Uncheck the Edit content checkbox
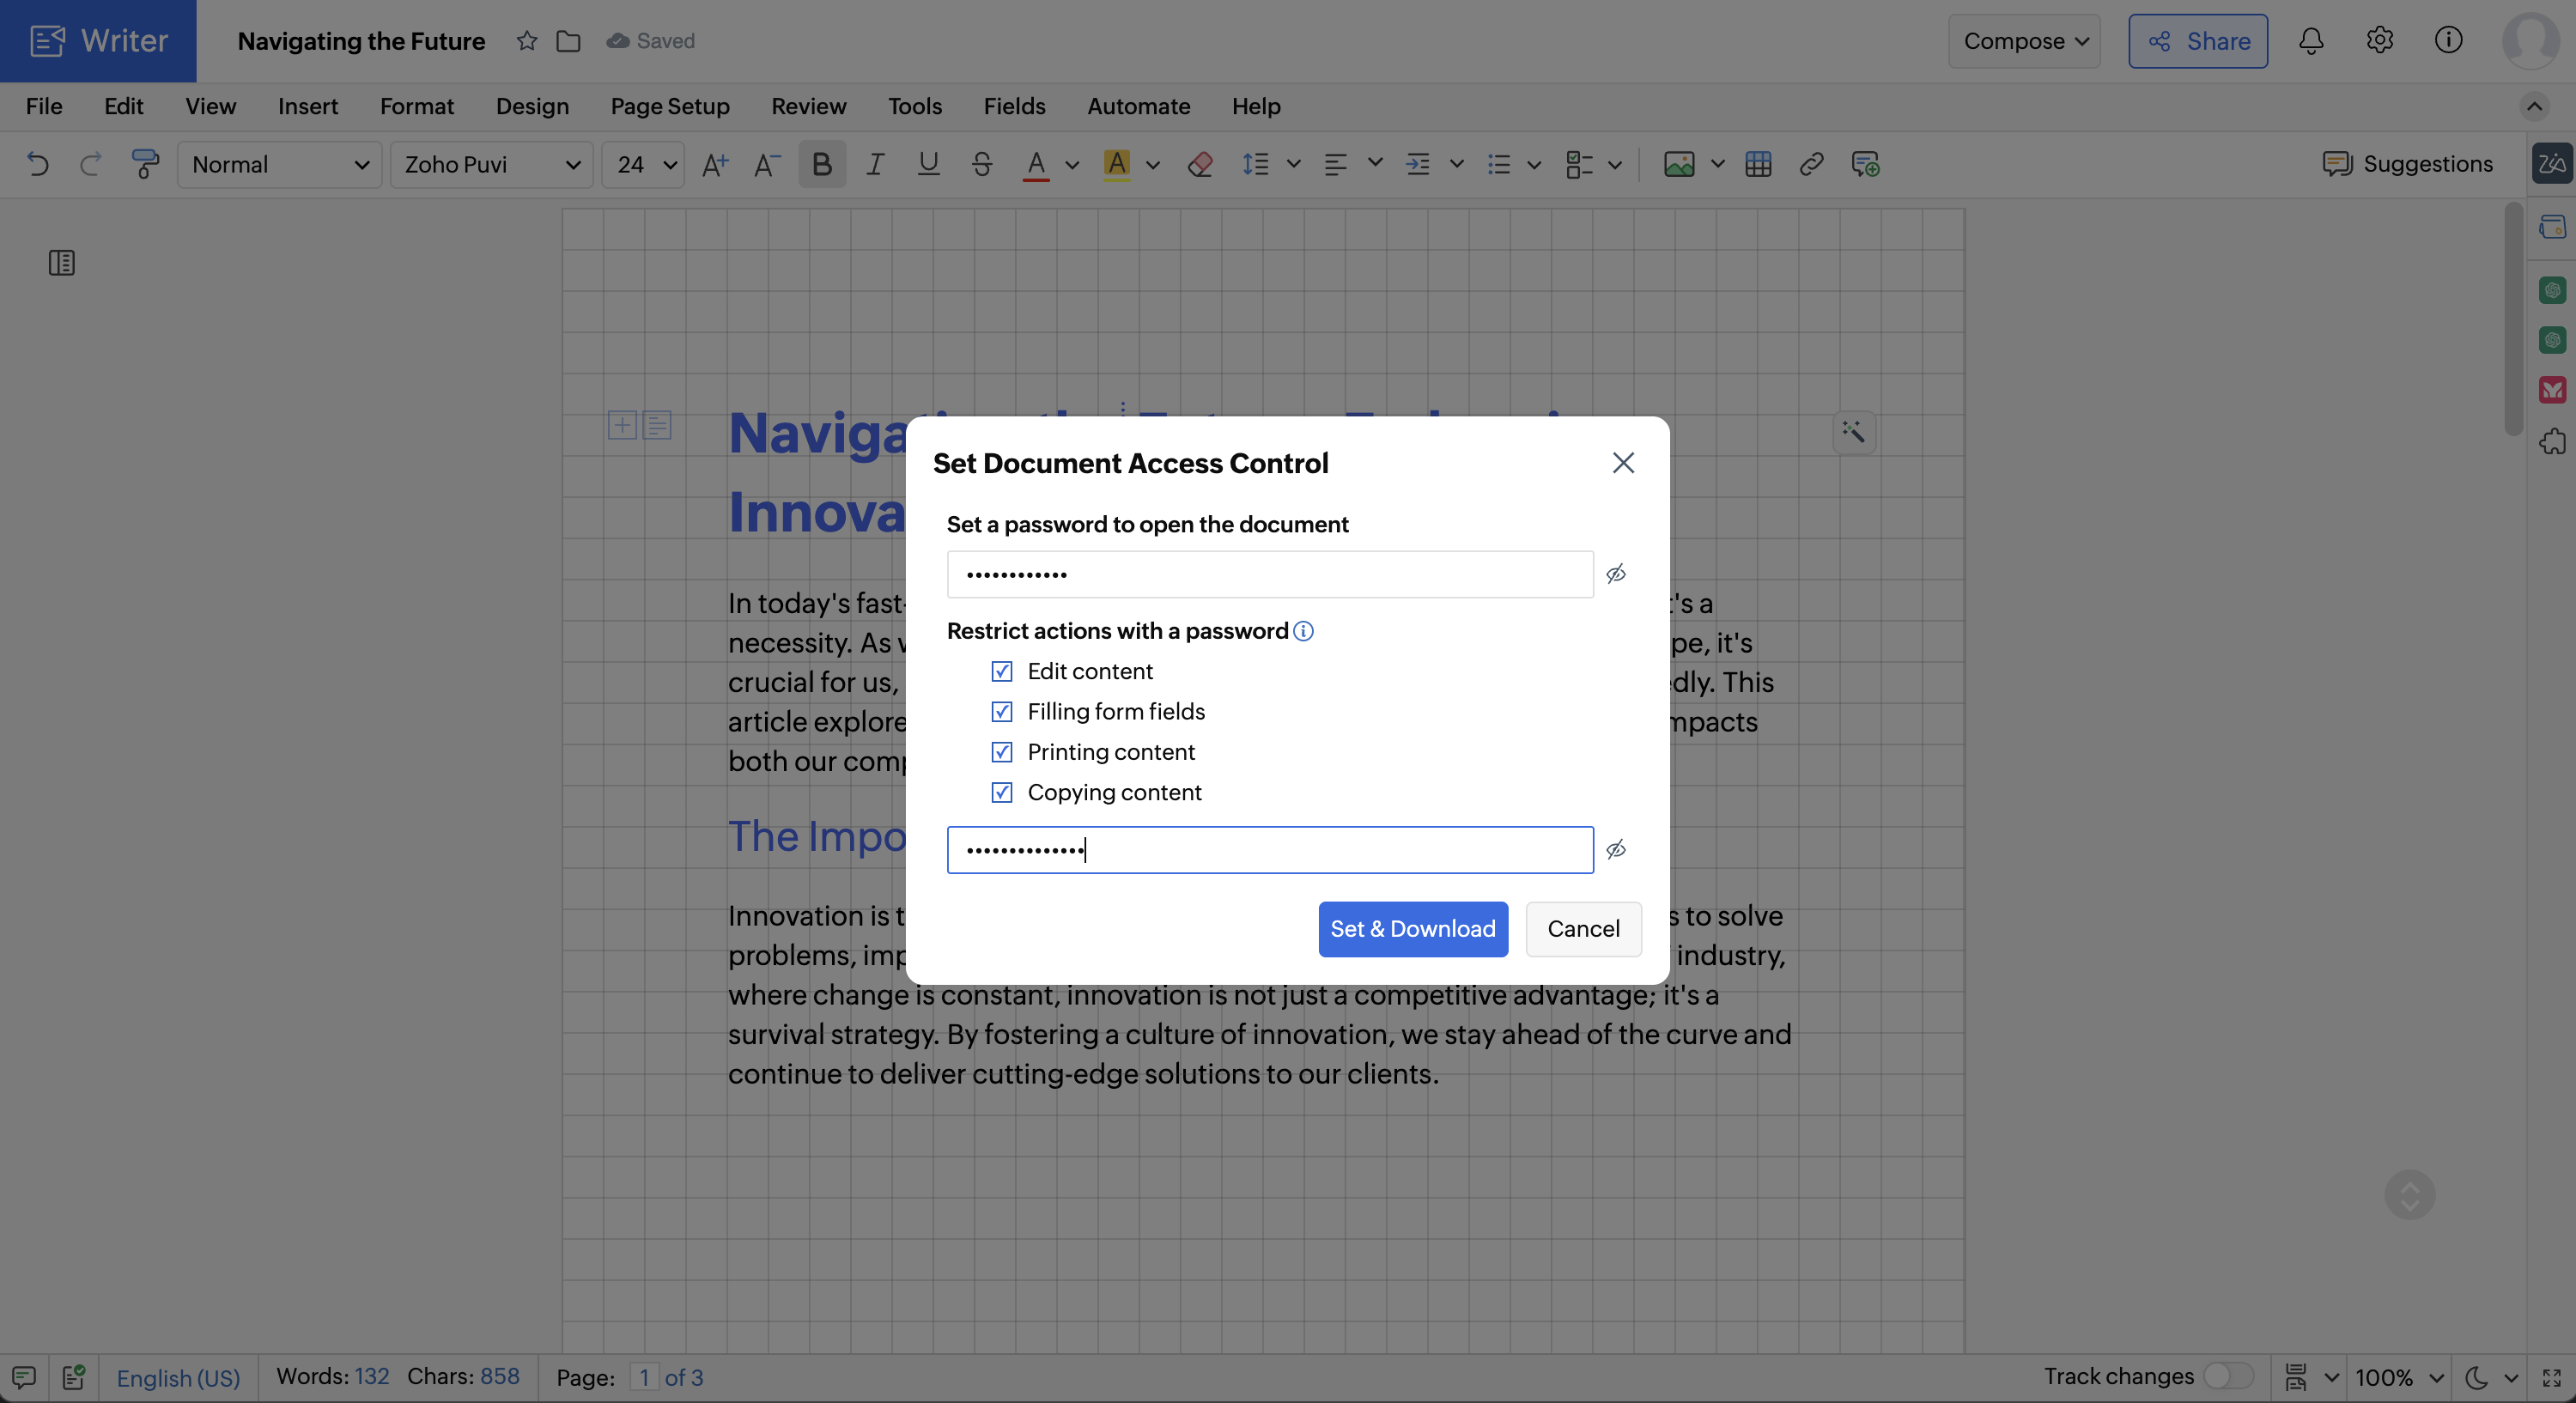 [1001, 671]
